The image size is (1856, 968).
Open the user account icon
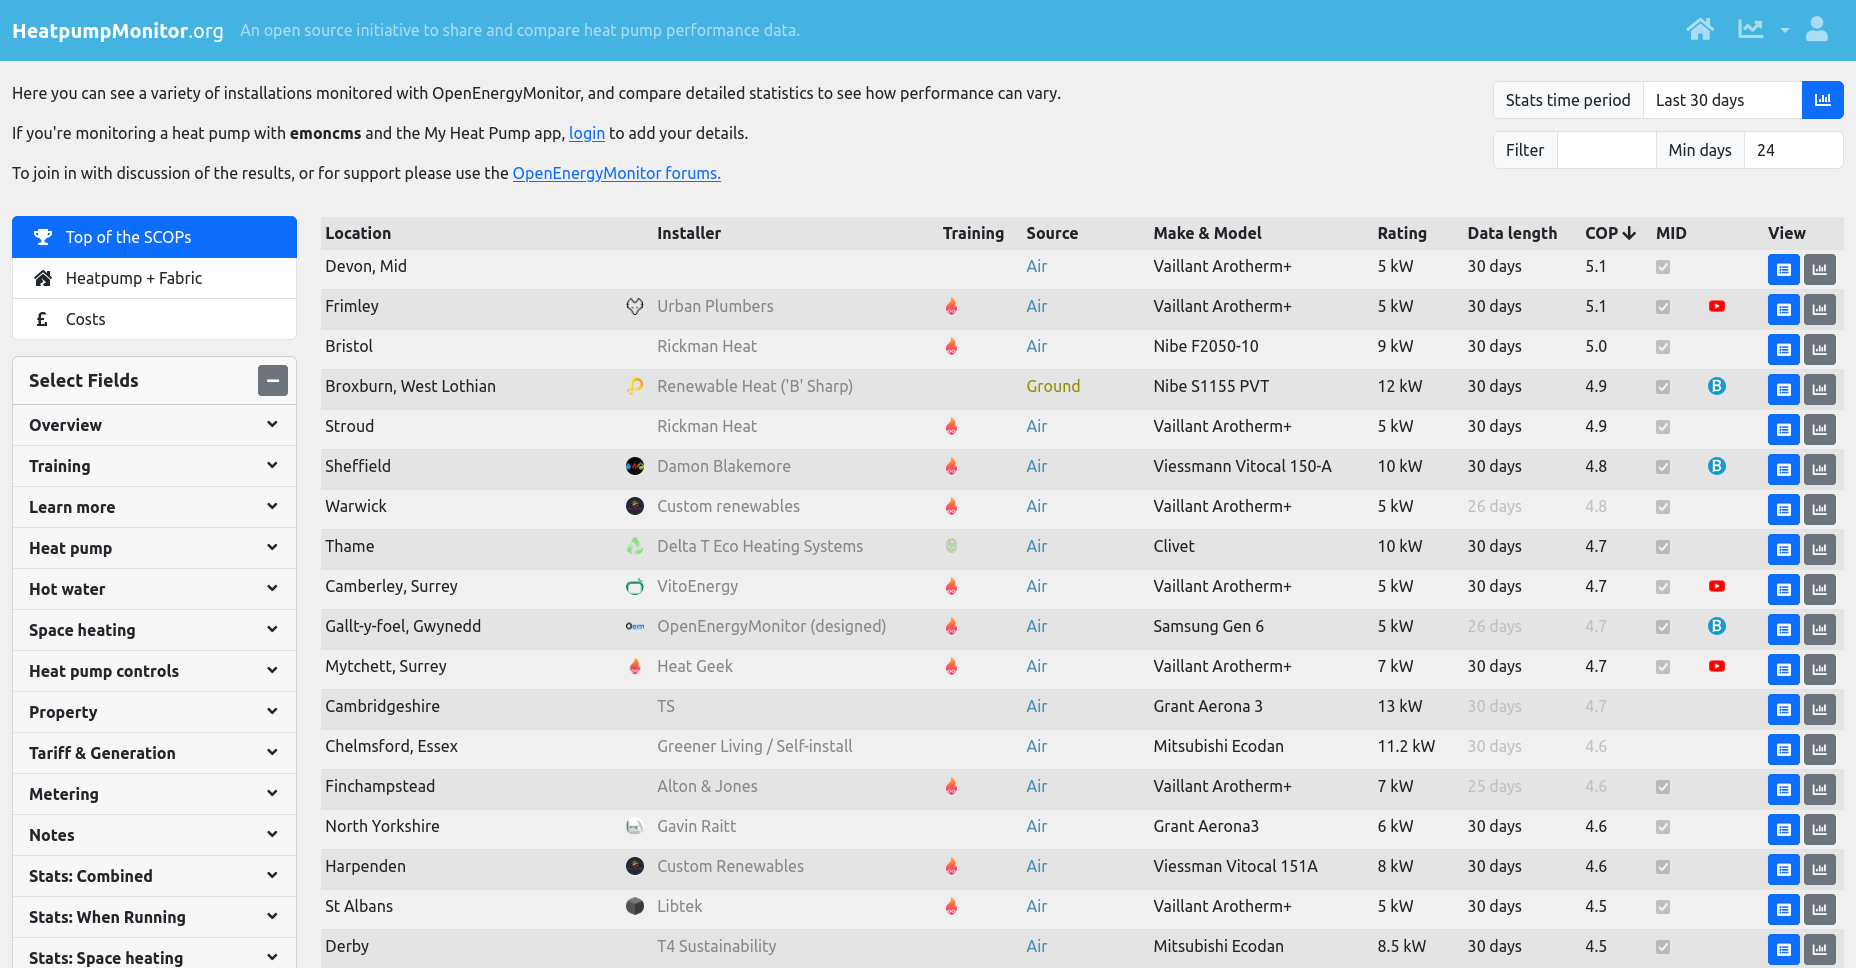pyautogui.click(x=1817, y=29)
